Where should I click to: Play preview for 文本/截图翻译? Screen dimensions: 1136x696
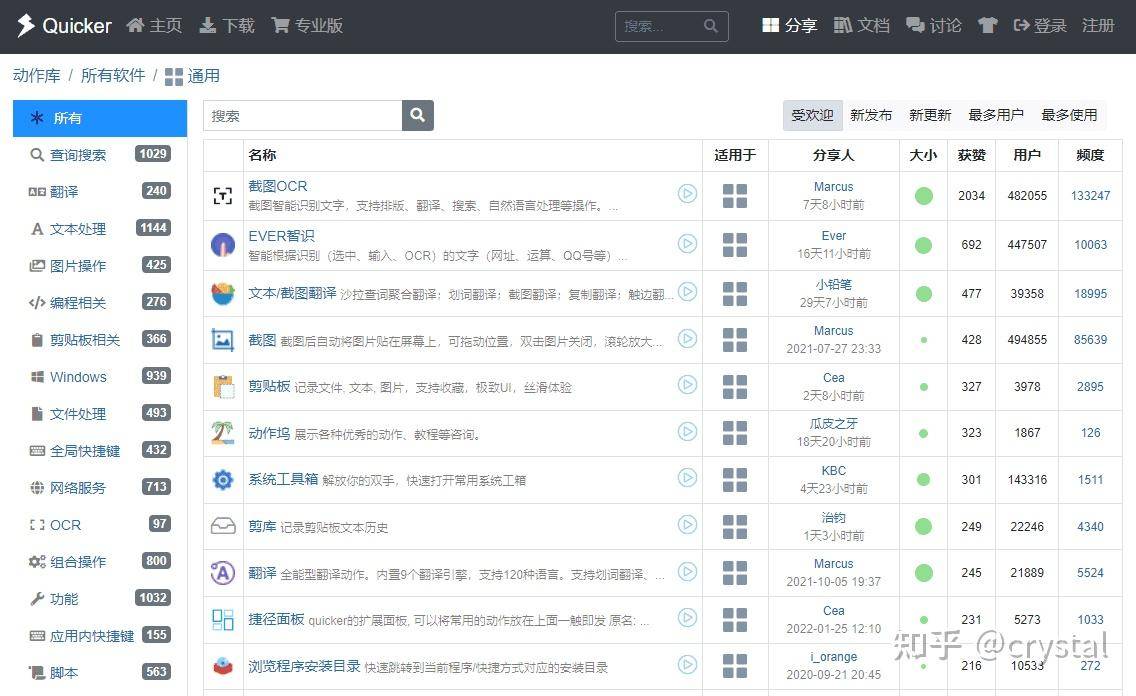pos(688,292)
